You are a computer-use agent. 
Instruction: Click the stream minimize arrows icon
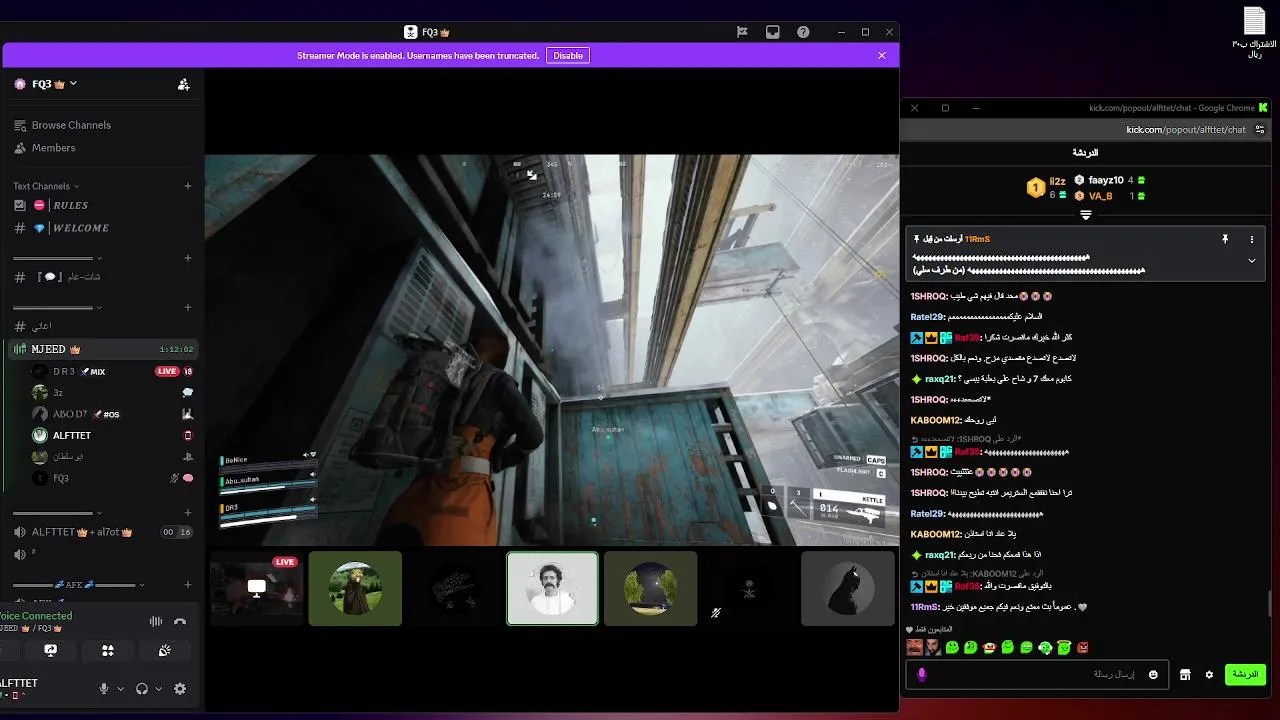[x=532, y=175]
